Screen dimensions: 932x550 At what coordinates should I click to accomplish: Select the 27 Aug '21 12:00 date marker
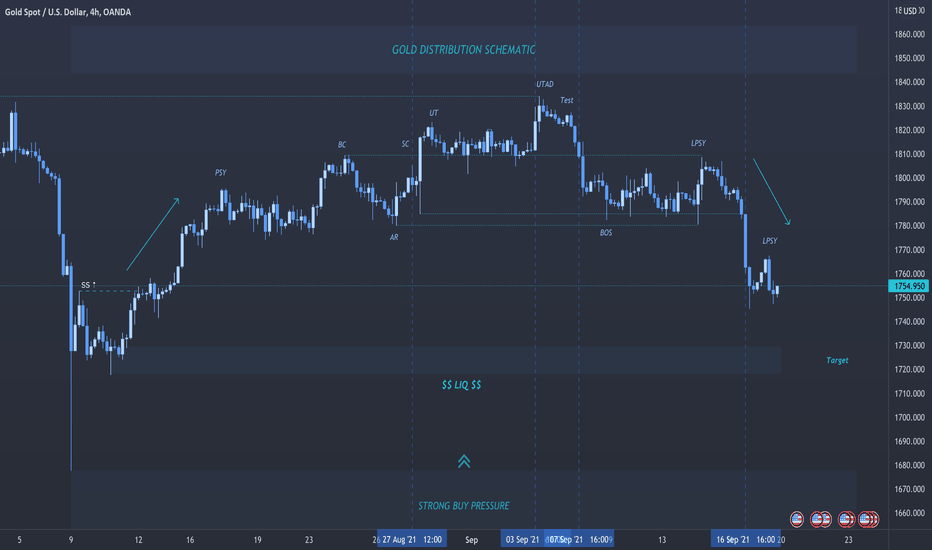[x=412, y=539]
